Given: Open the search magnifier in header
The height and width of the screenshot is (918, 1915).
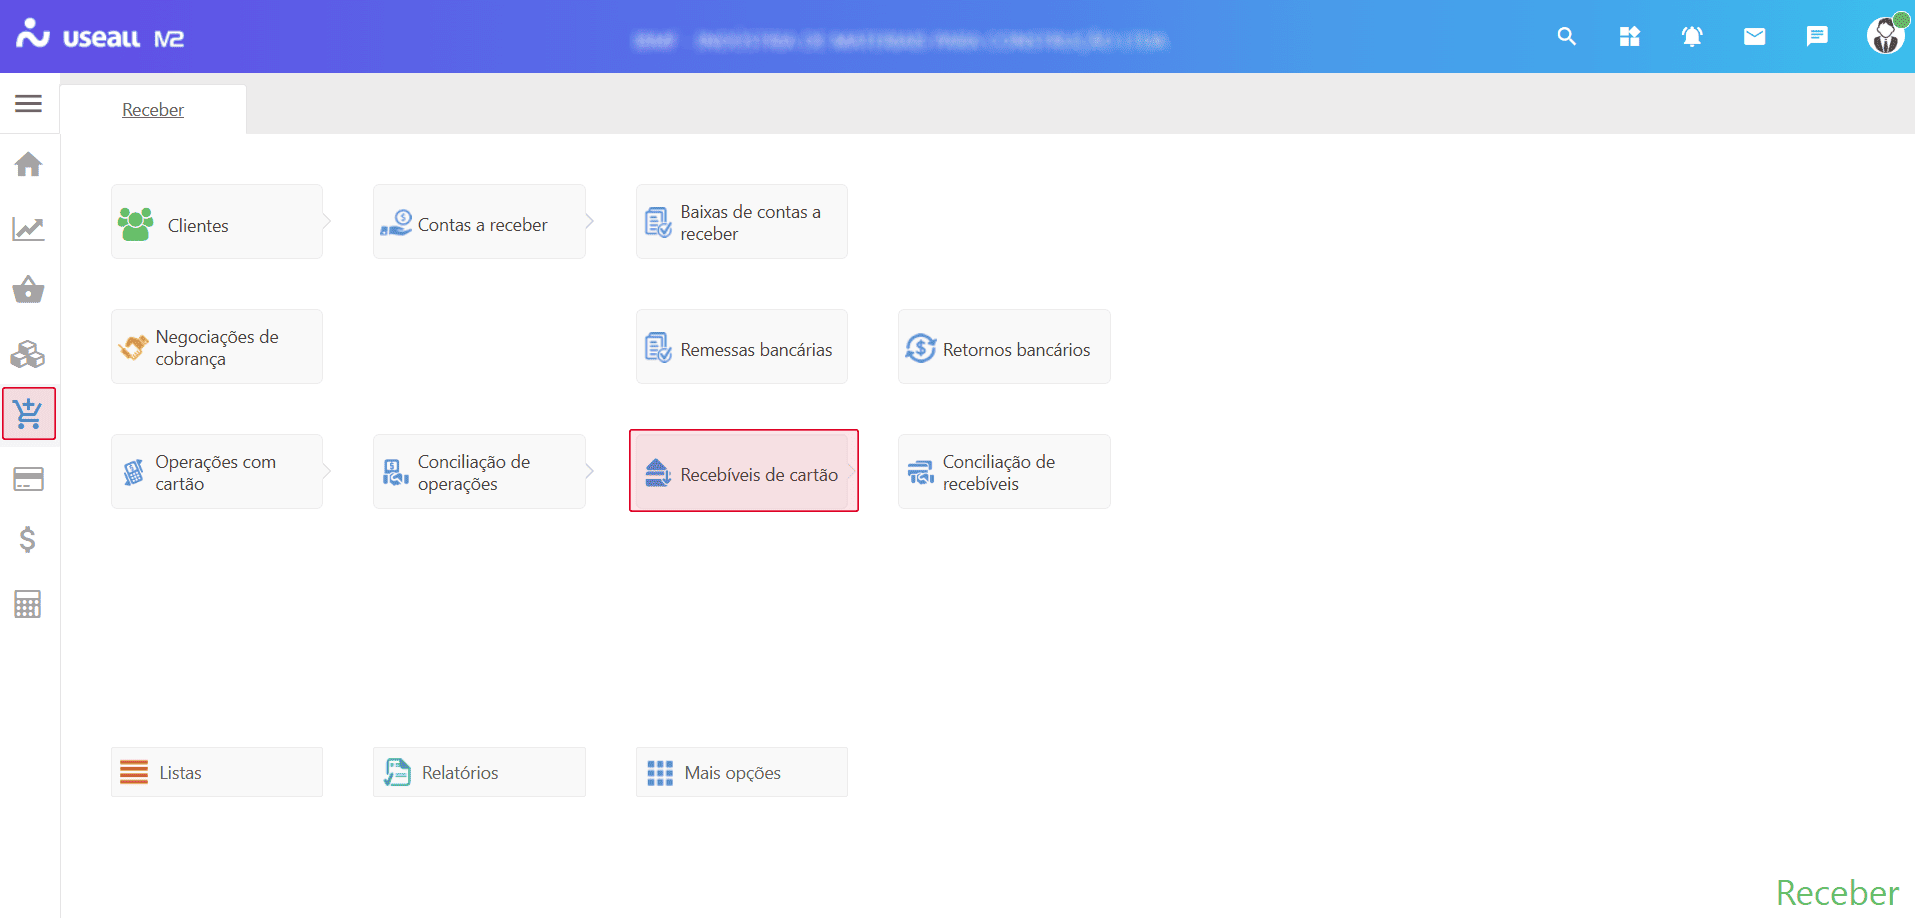Looking at the screenshot, I should tap(1566, 37).
